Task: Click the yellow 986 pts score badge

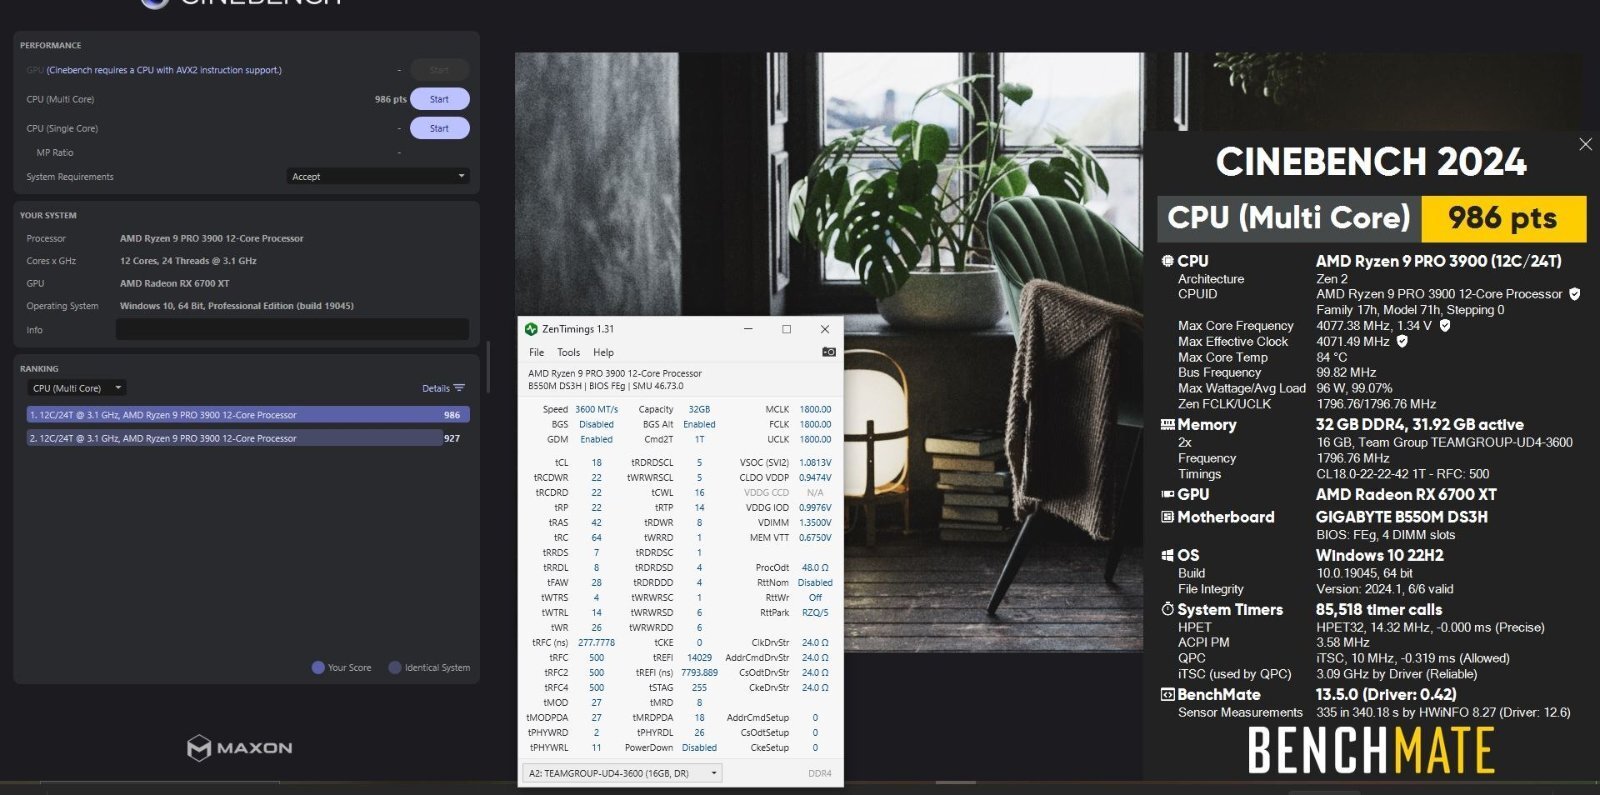Action: tap(1503, 219)
